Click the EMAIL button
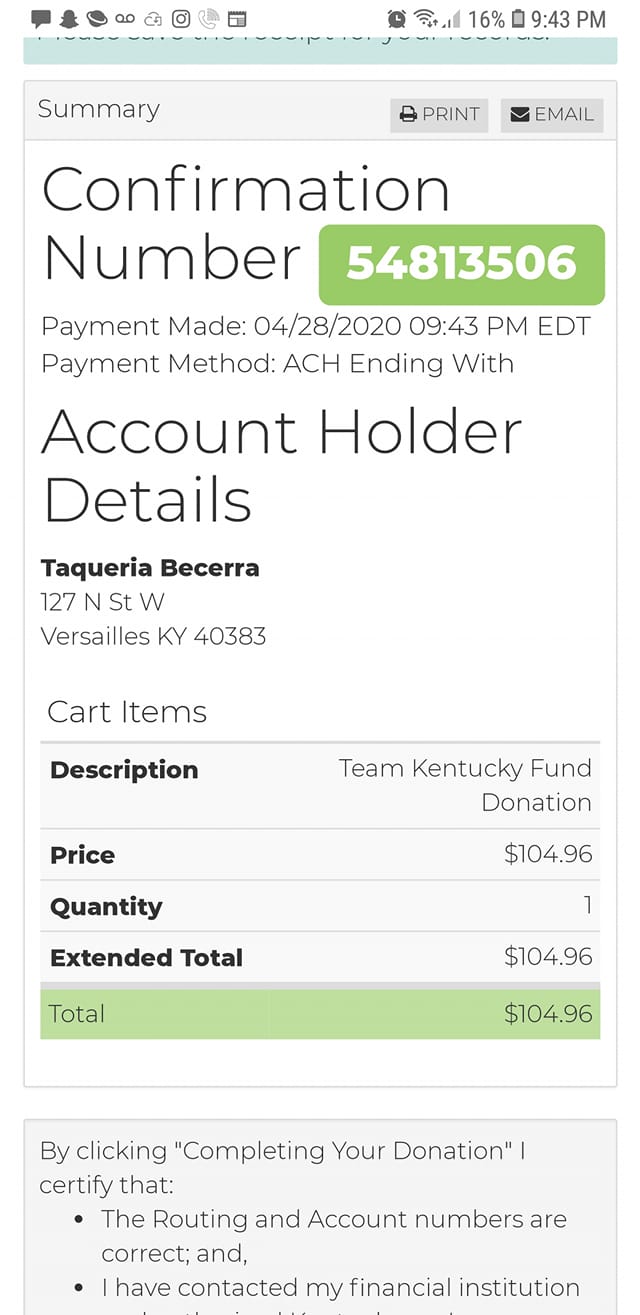This screenshot has width=640, height=1315. pos(552,114)
